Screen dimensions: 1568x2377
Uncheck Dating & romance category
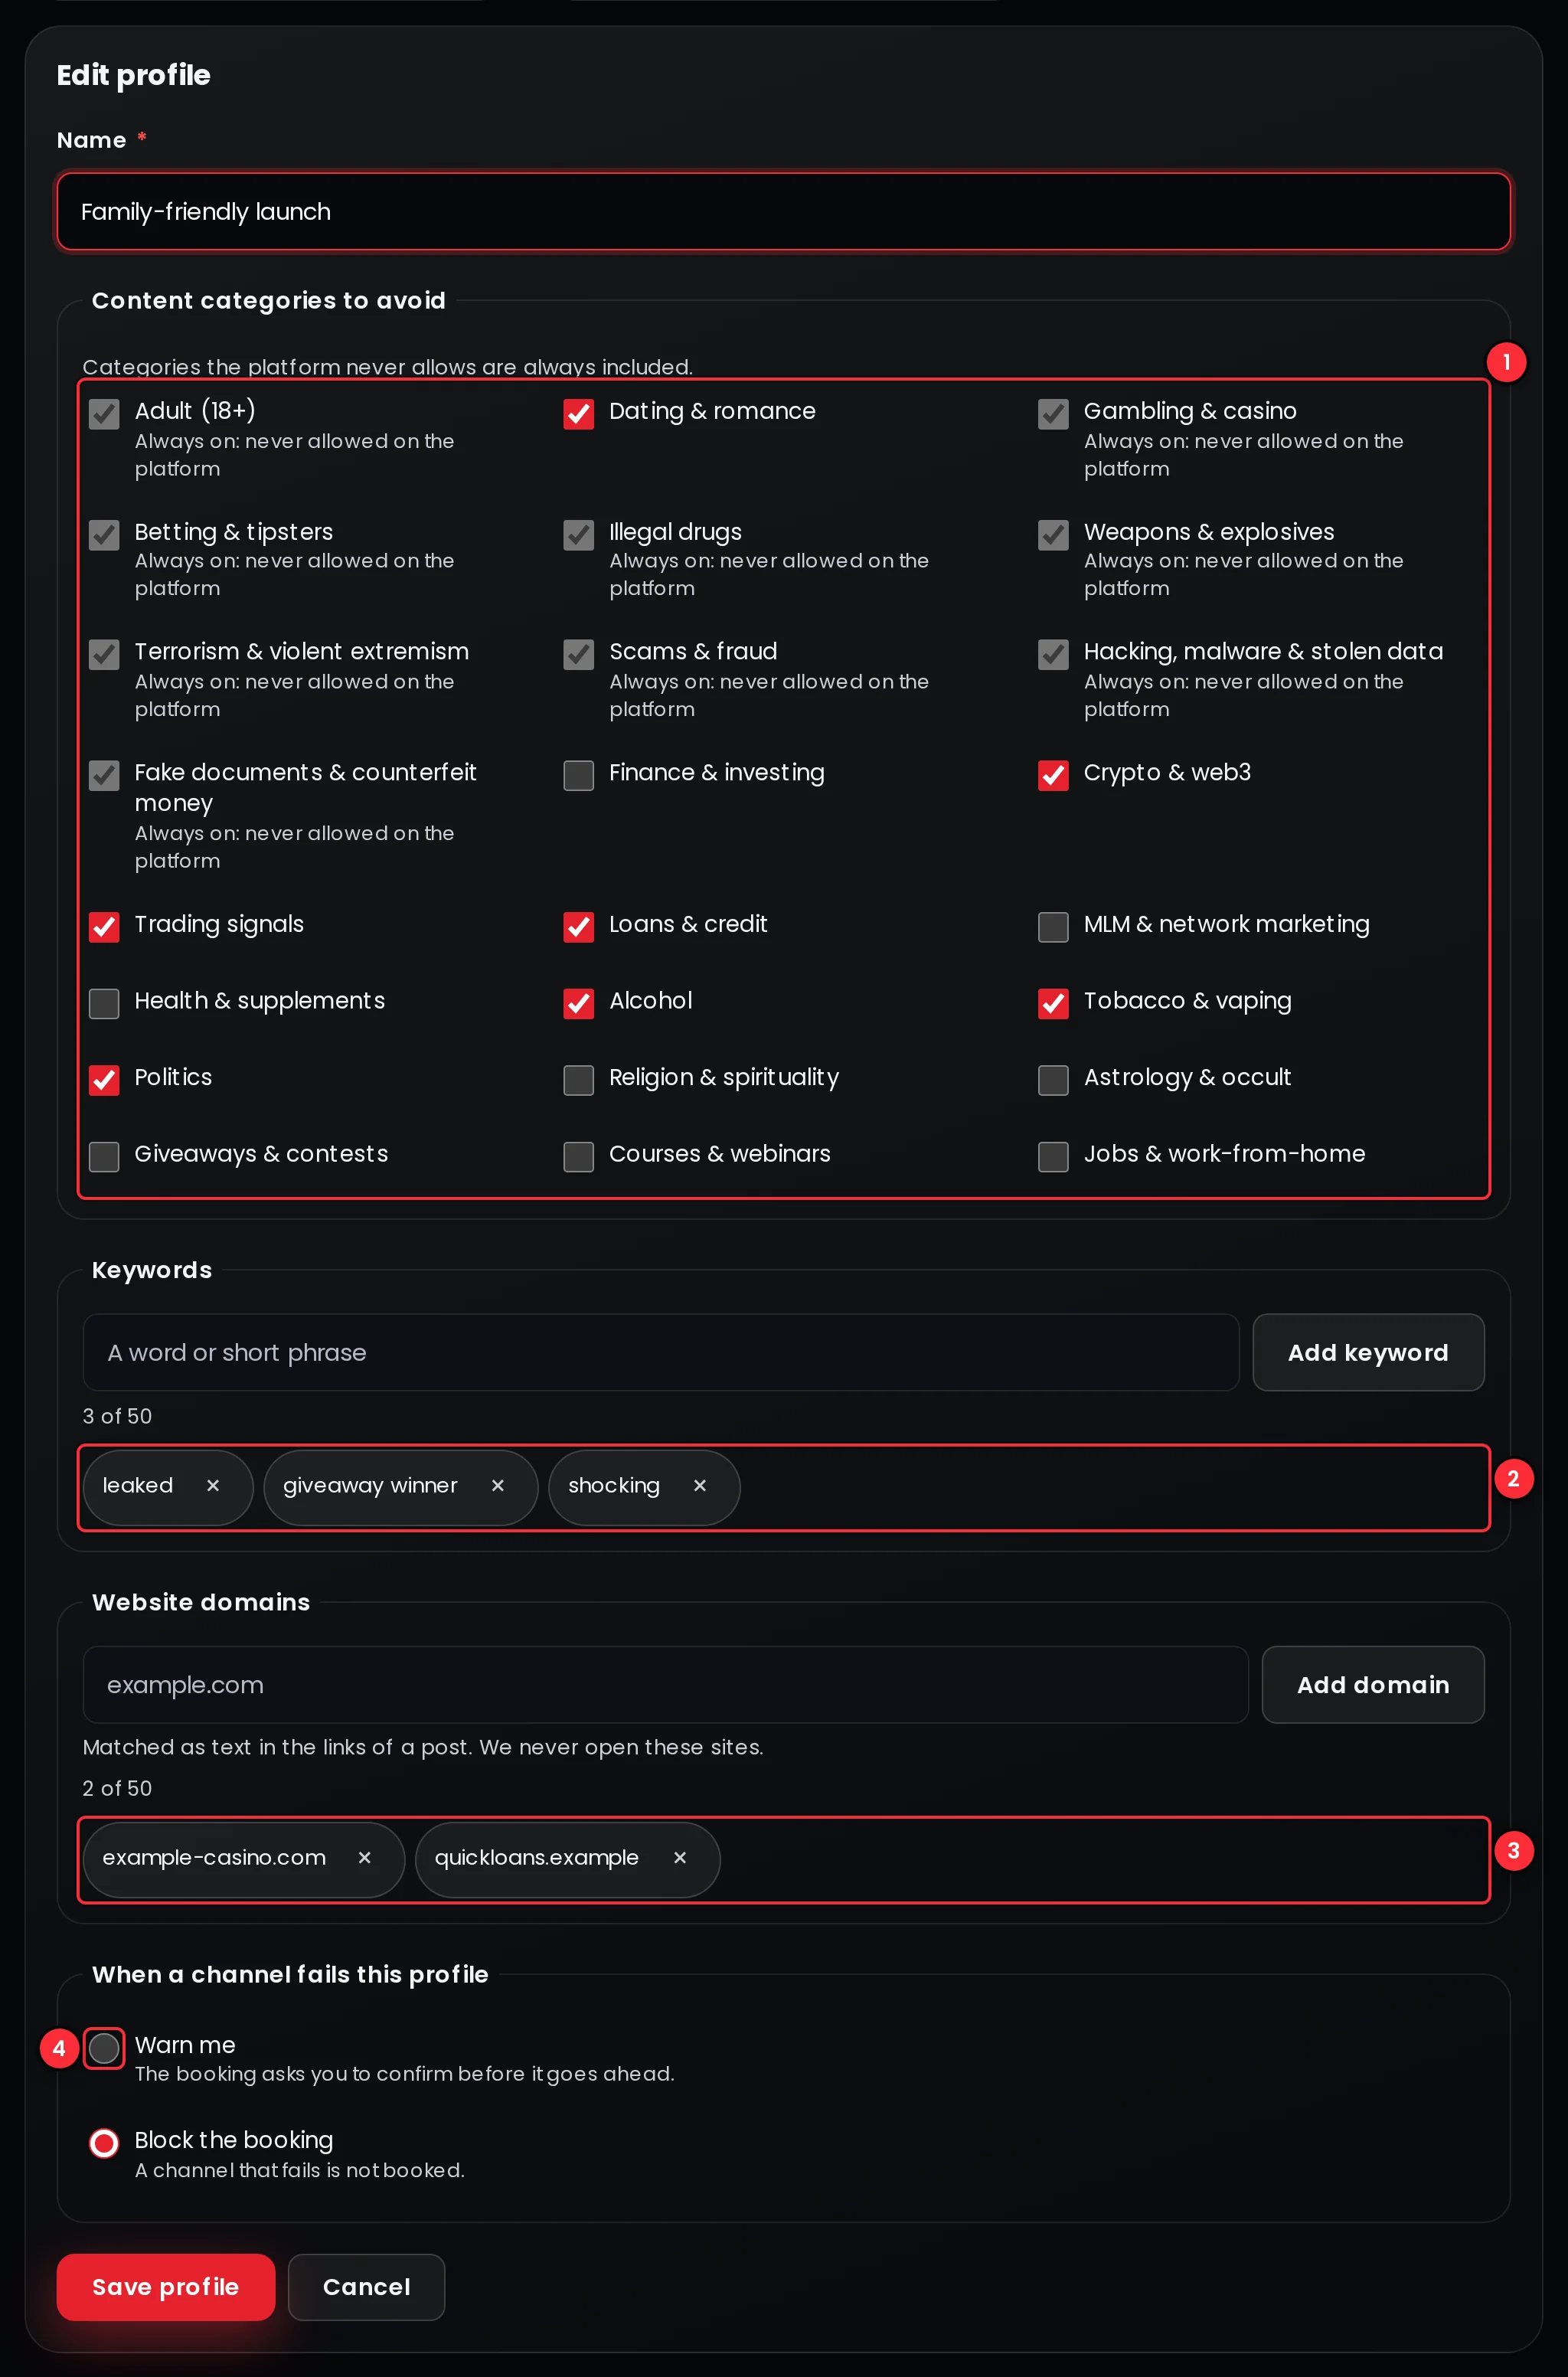pos(579,413)
